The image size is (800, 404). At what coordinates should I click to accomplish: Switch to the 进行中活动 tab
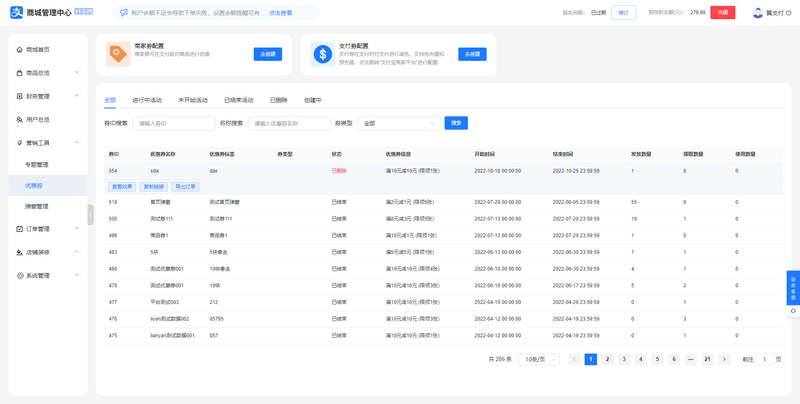(147, 100)
